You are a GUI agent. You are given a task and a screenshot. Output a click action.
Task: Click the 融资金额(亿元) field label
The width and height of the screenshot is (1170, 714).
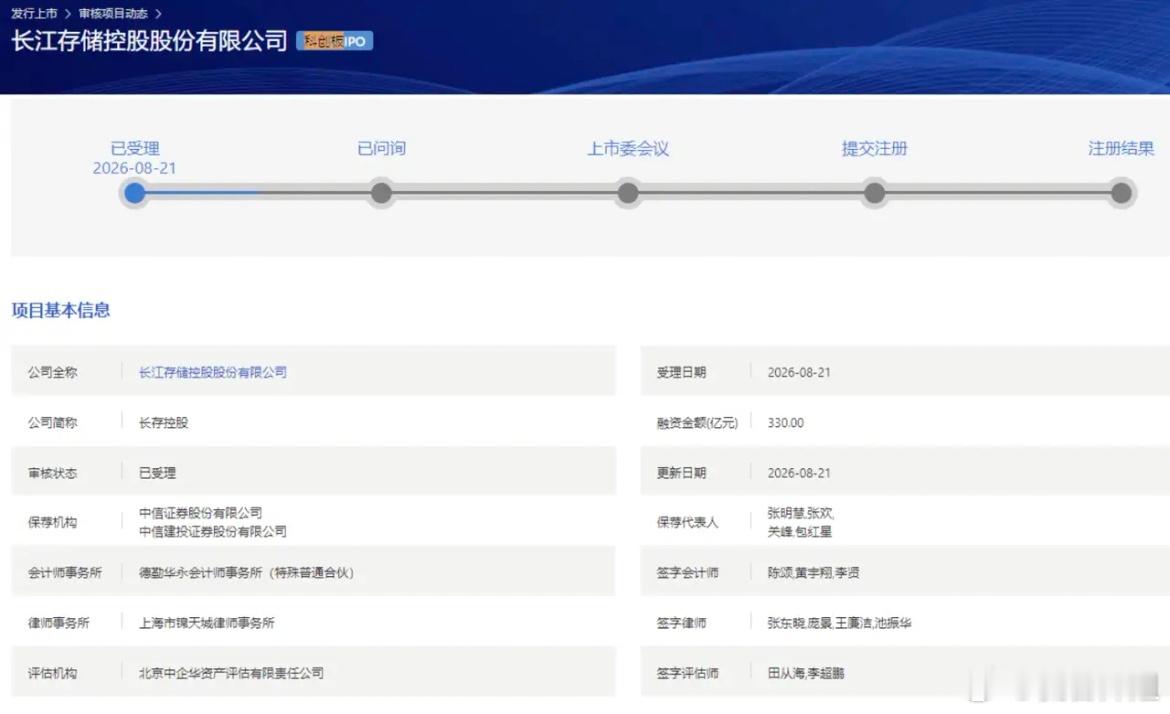(697, 422)
